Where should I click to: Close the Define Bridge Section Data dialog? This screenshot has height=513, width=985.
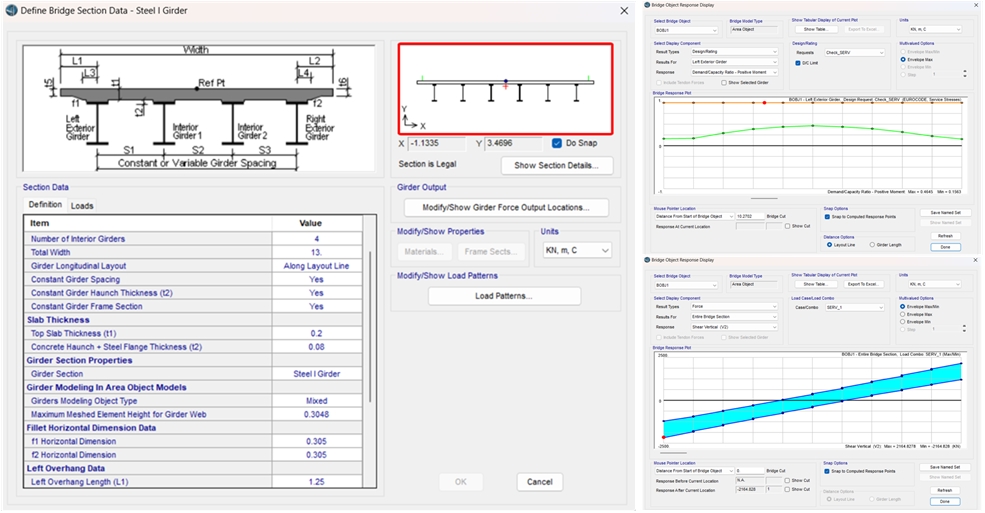[x=624, y=11]
